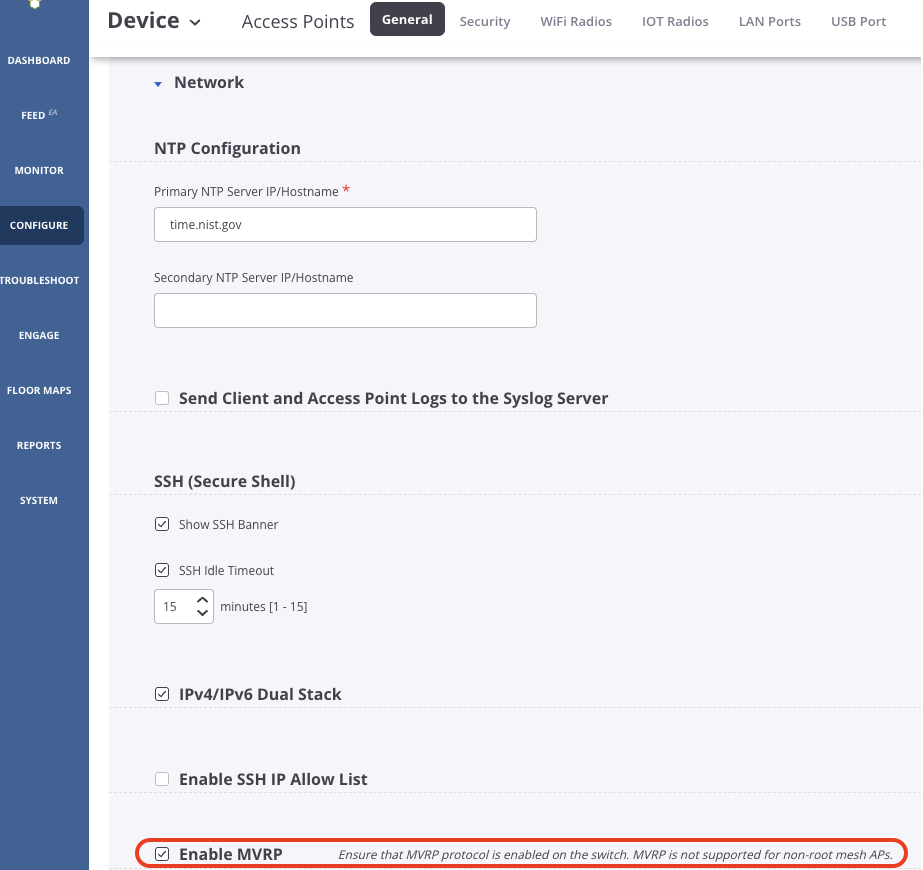The width and height of the screenshot is (923, 870).
Task: Enable MVRP
Action: 162,854
